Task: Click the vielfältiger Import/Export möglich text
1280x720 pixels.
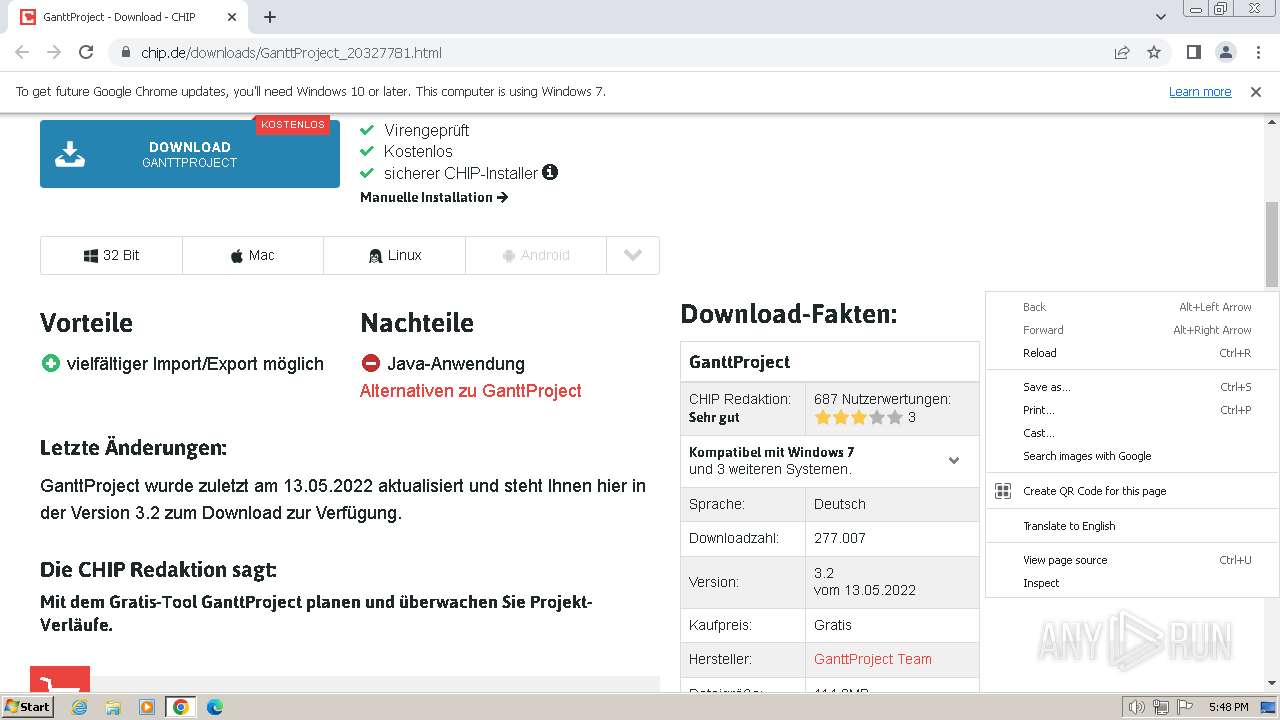Action: (195, 364)
